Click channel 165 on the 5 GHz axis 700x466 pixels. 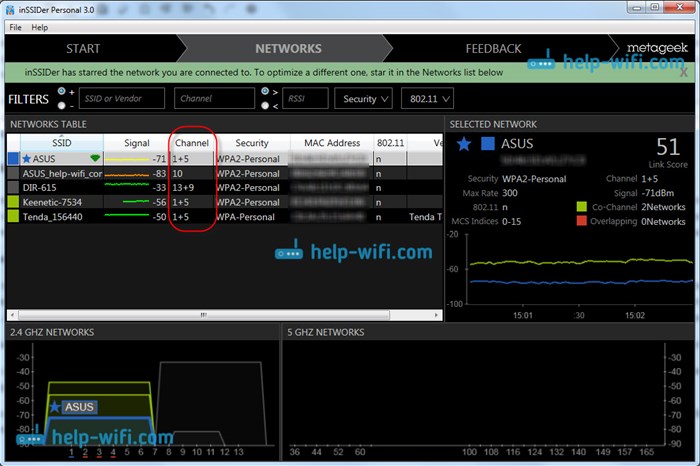tap(646, 452)
